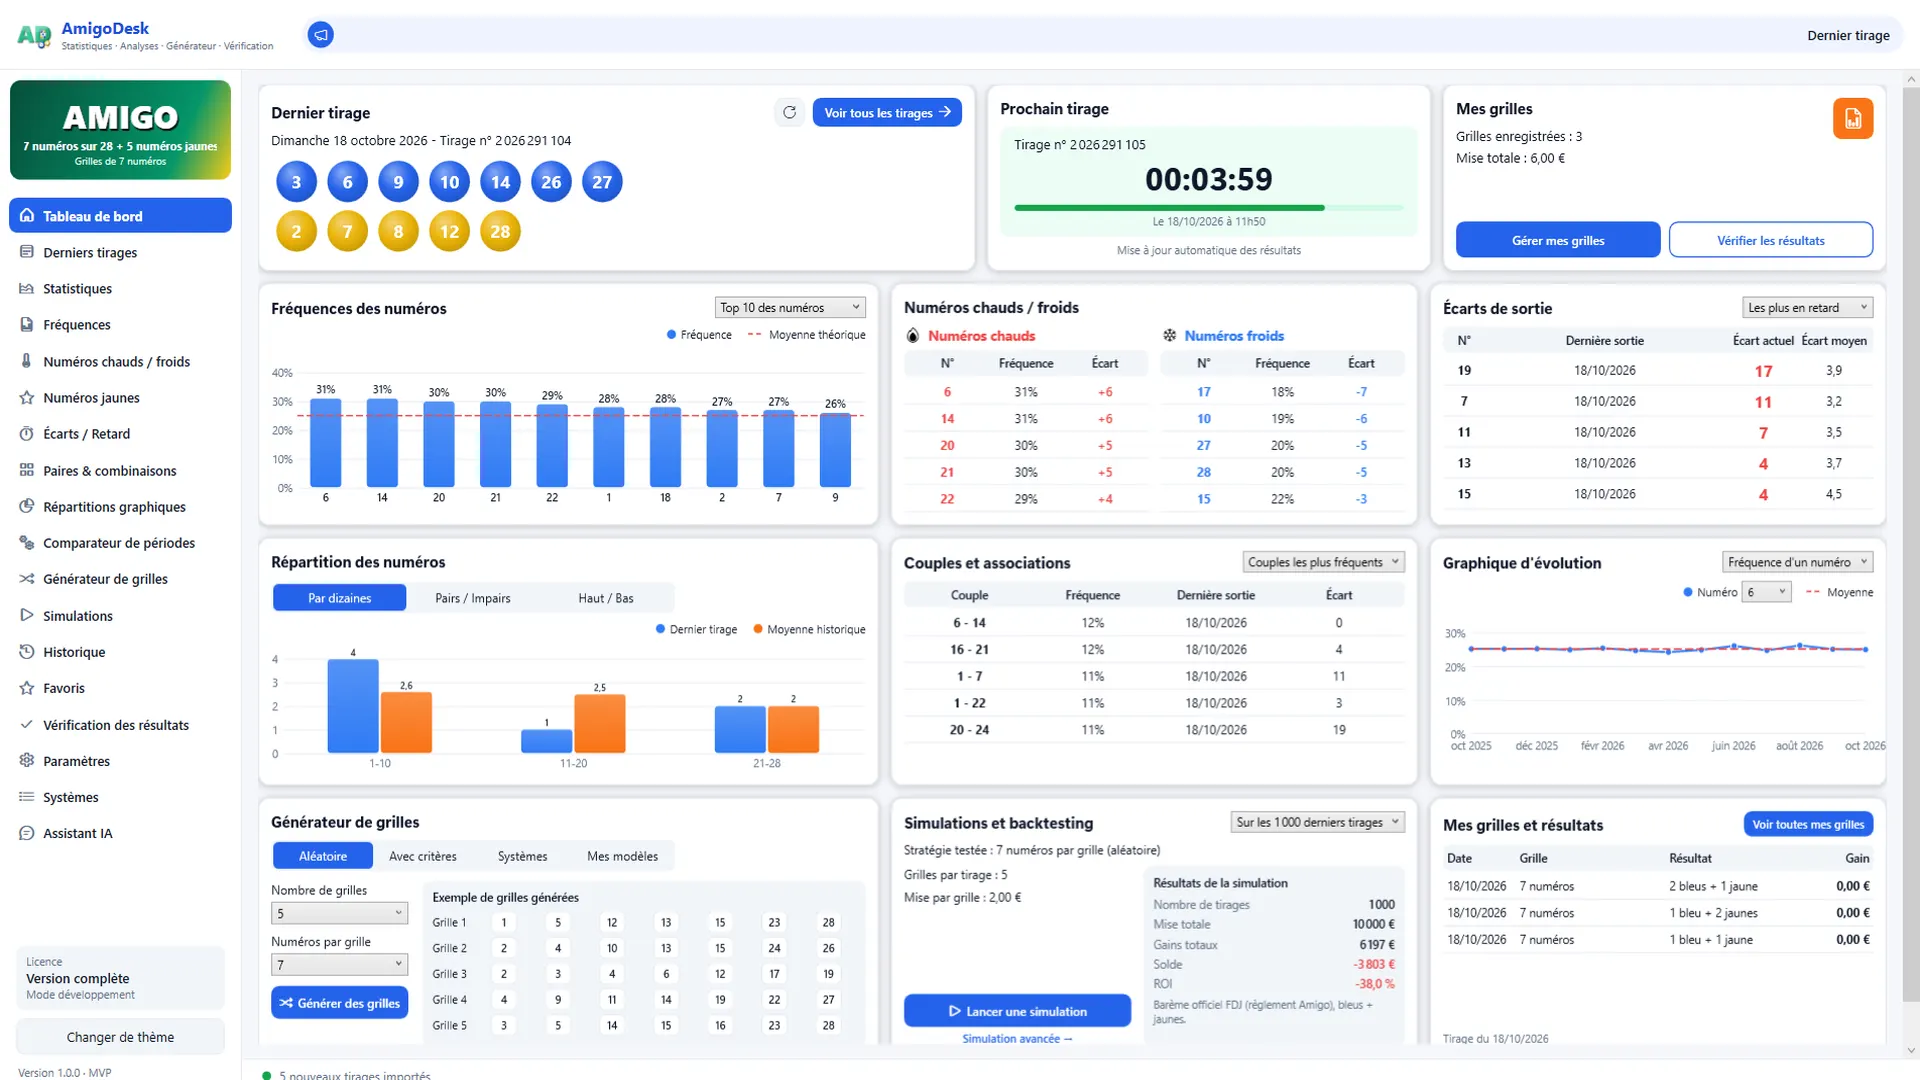The height and width of the screenshot is (1080, 1920).
Task: Click the Changer de thème button
Action: tap(120, 1037)
